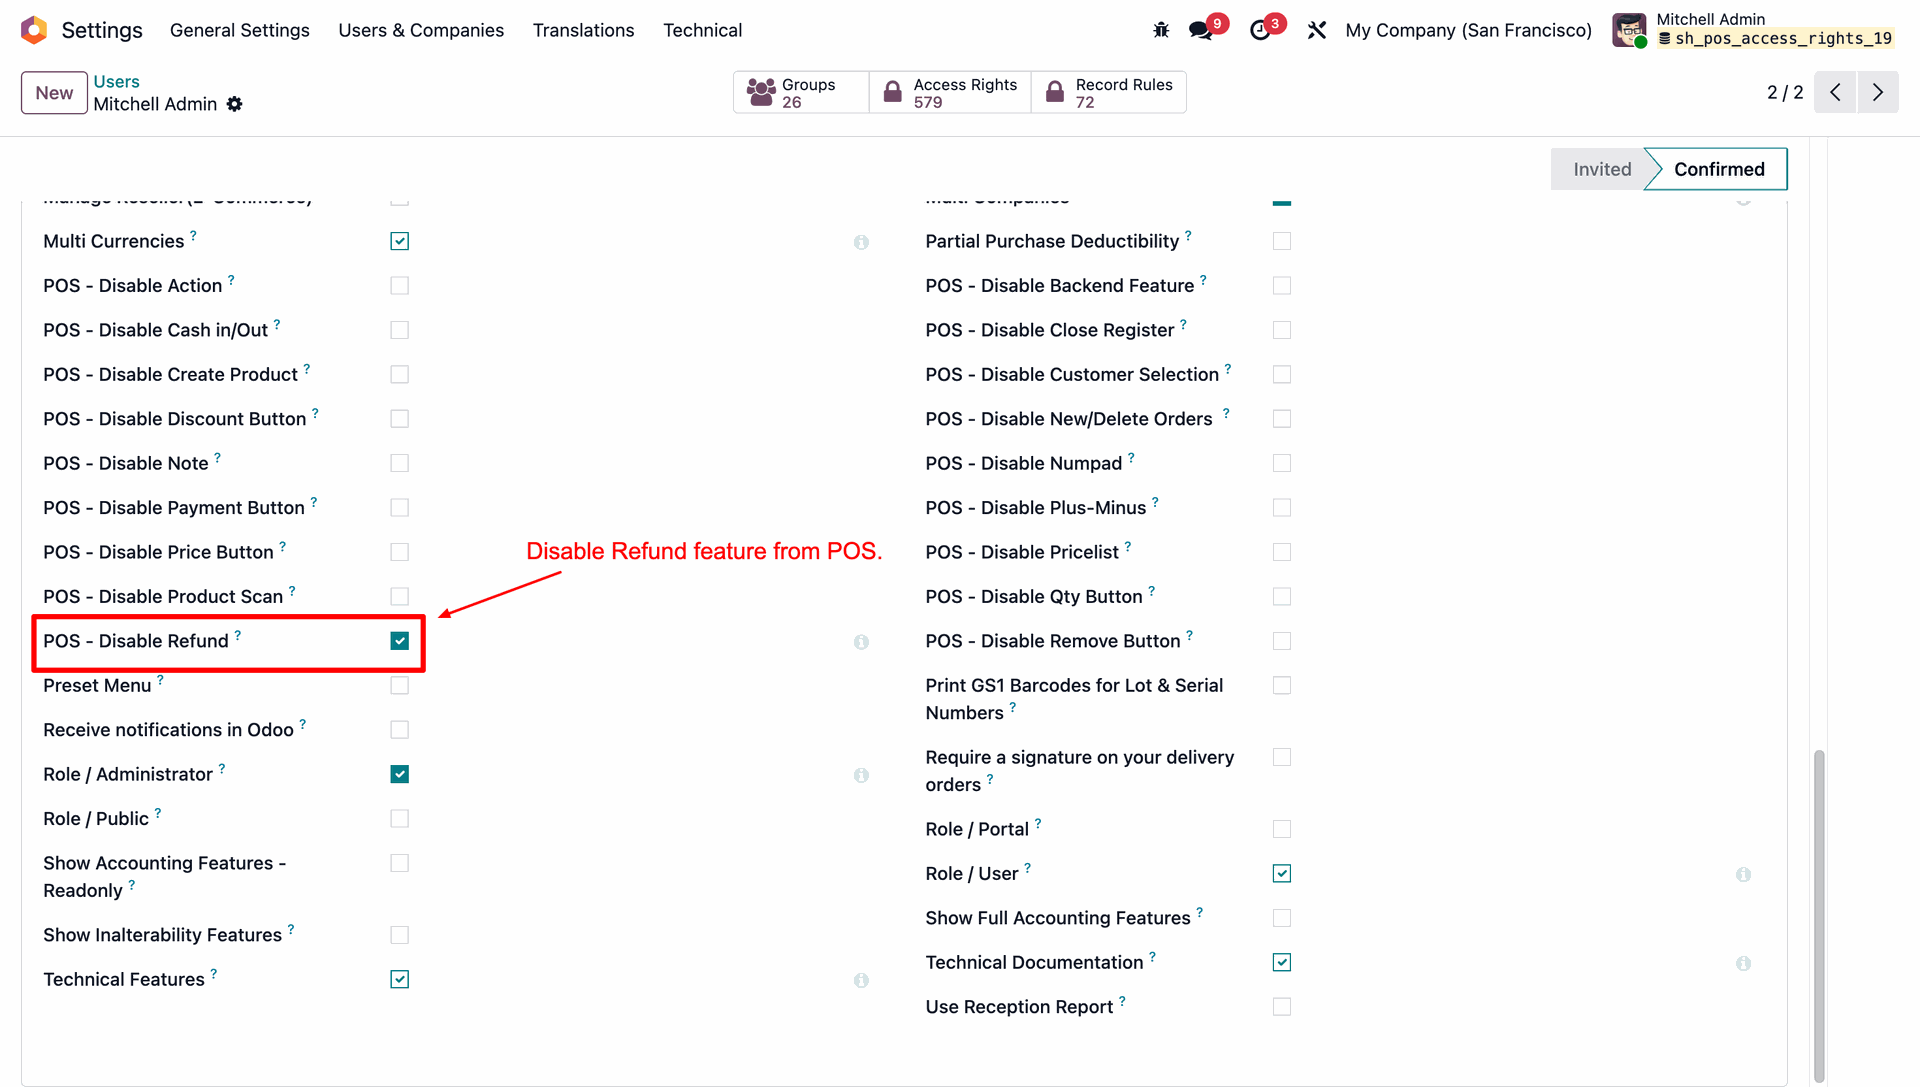The height and width of the screenshot is (1087, 1920).
Task: Open the My Company (San Francisco) switcher
Action: (x=1468, y=30)
